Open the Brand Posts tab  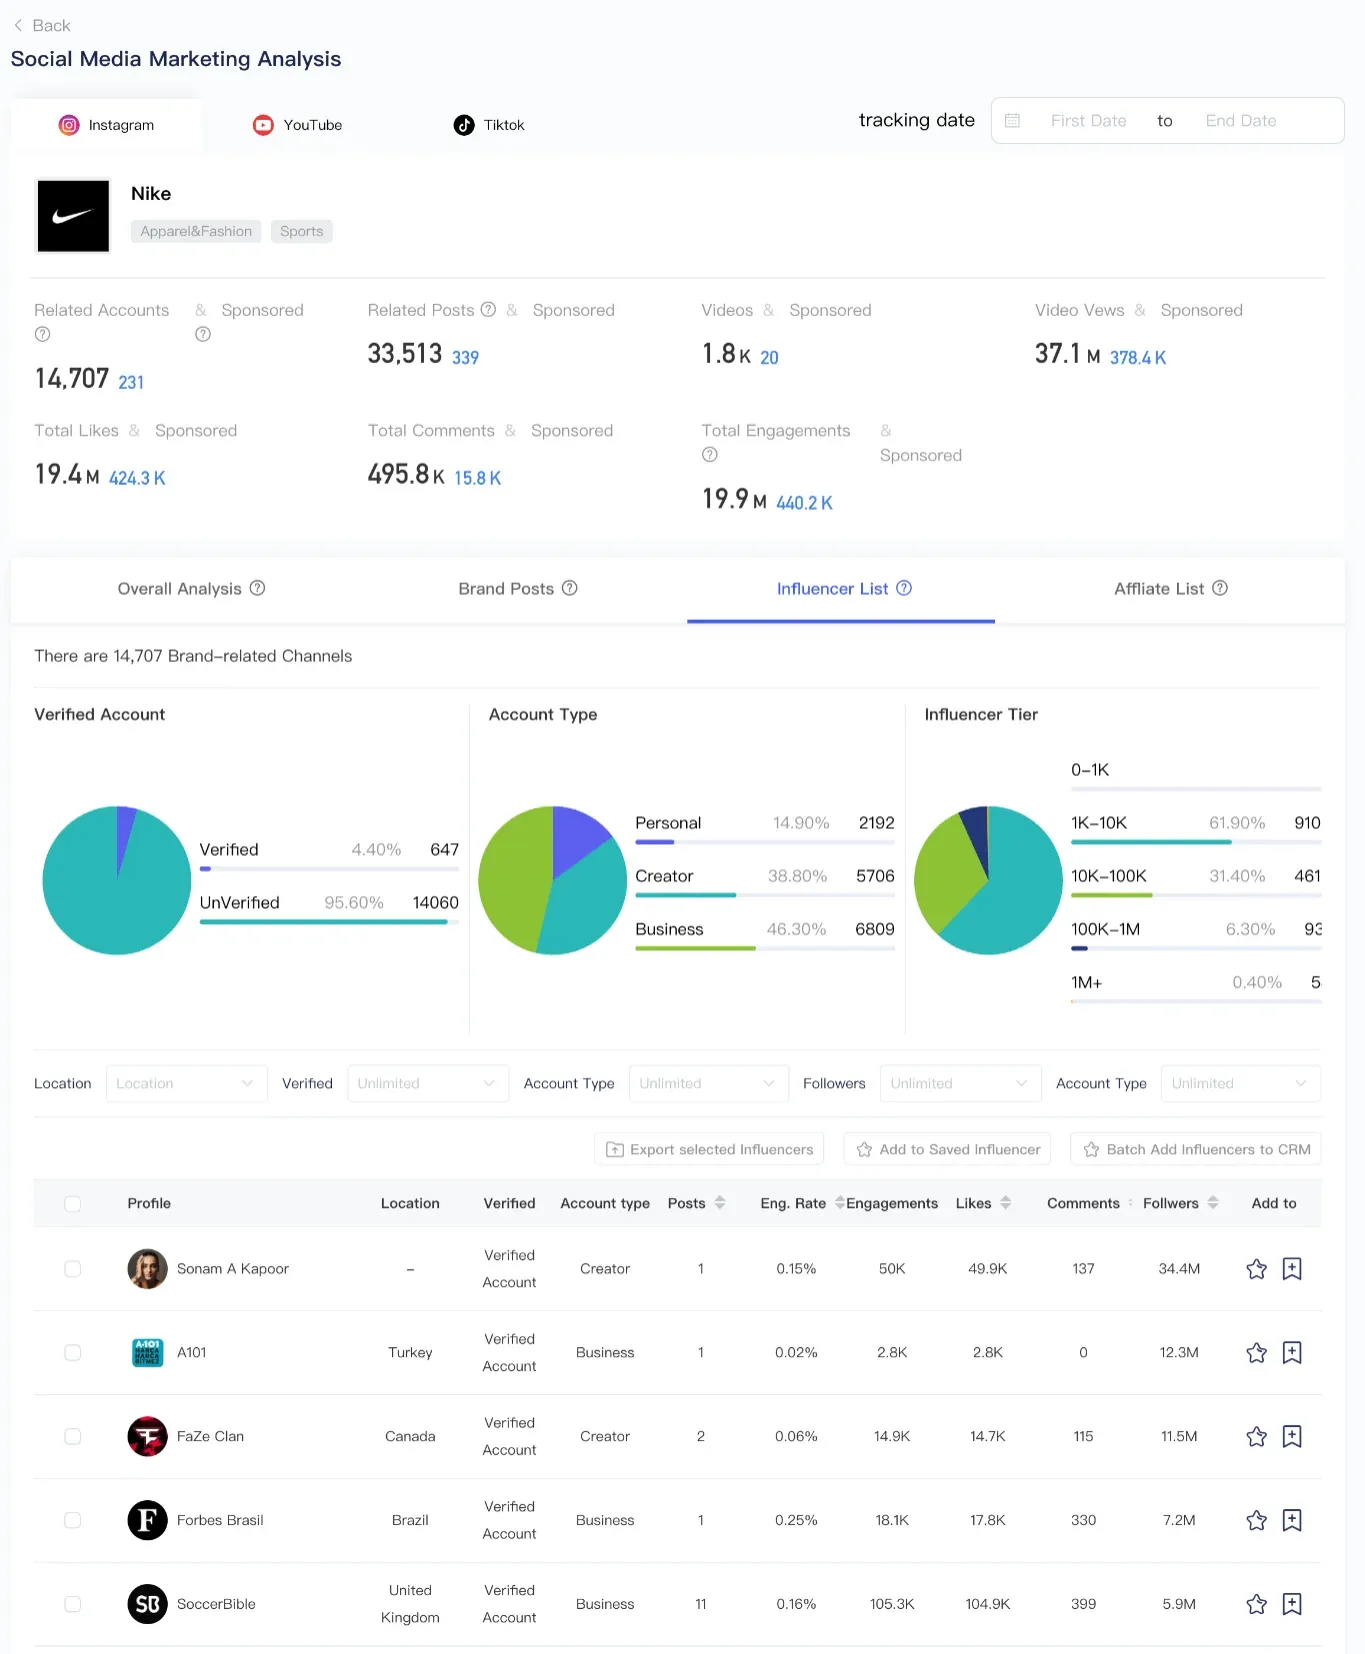[518, 589]
